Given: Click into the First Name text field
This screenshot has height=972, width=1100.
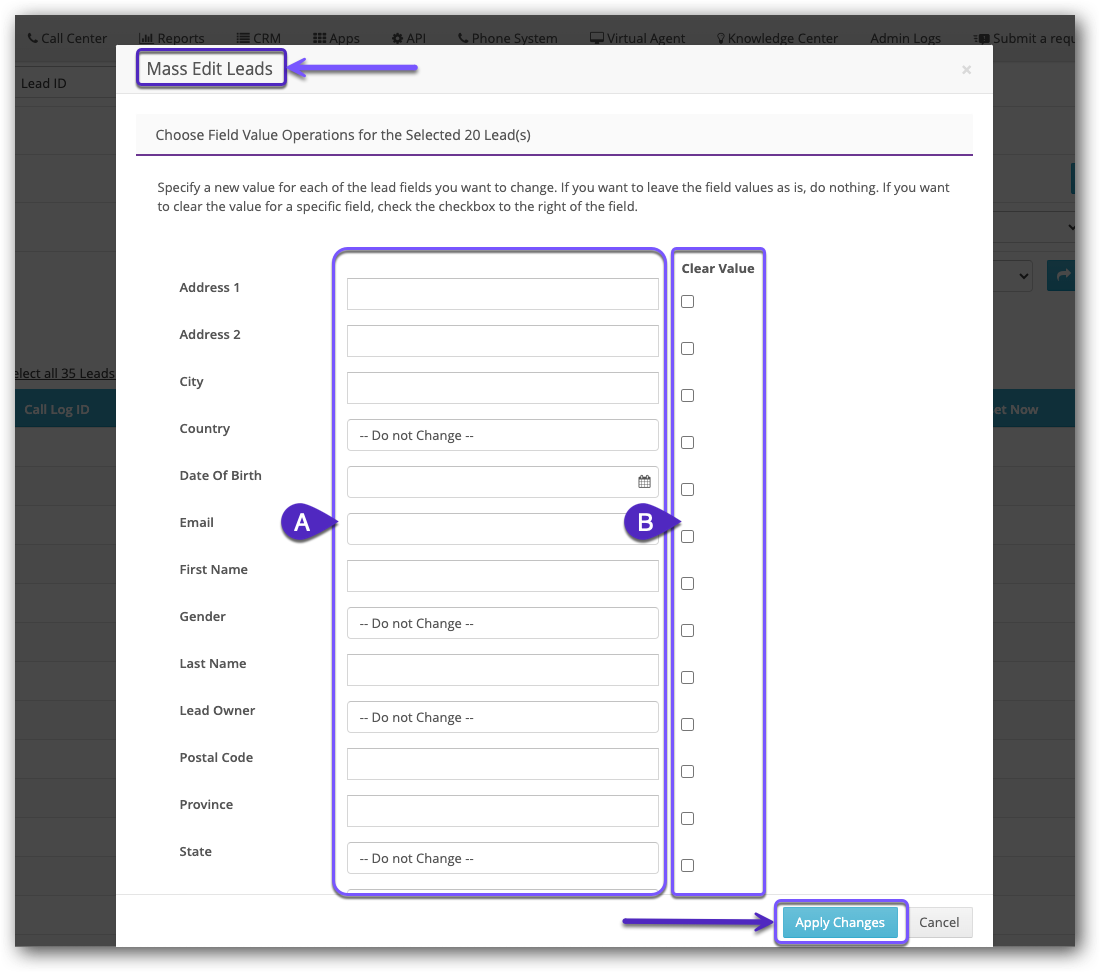Looking at the screenshot, I should pos(502,577).
